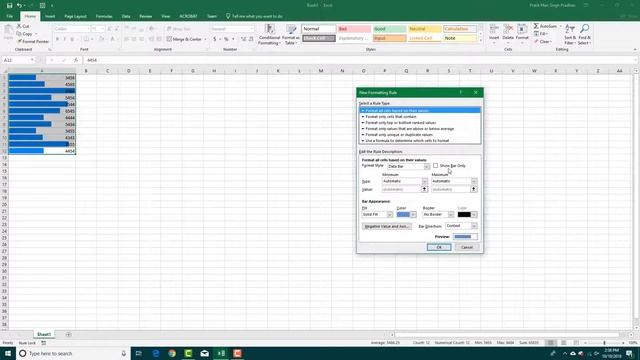The height and width of the screenshot is (360, 640).
Task: Click Negative Value and Axis button
Action: pyautogui.click(x=387, y=226)
